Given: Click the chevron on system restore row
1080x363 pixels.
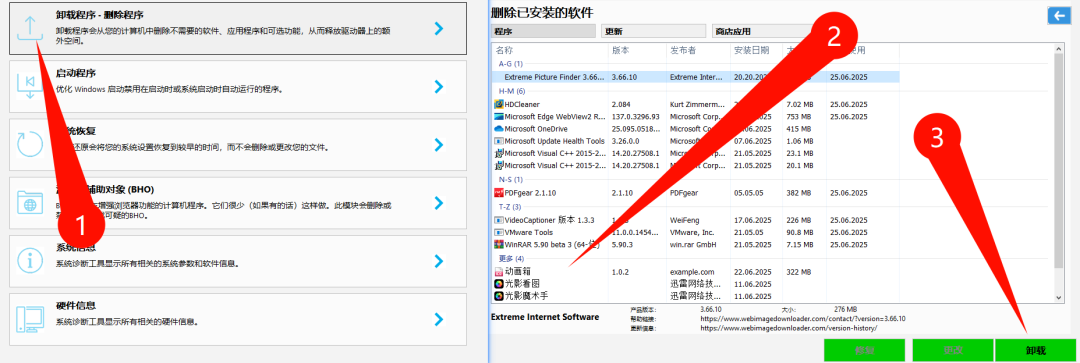Looking at the screenshot, I should click(439, 145).
